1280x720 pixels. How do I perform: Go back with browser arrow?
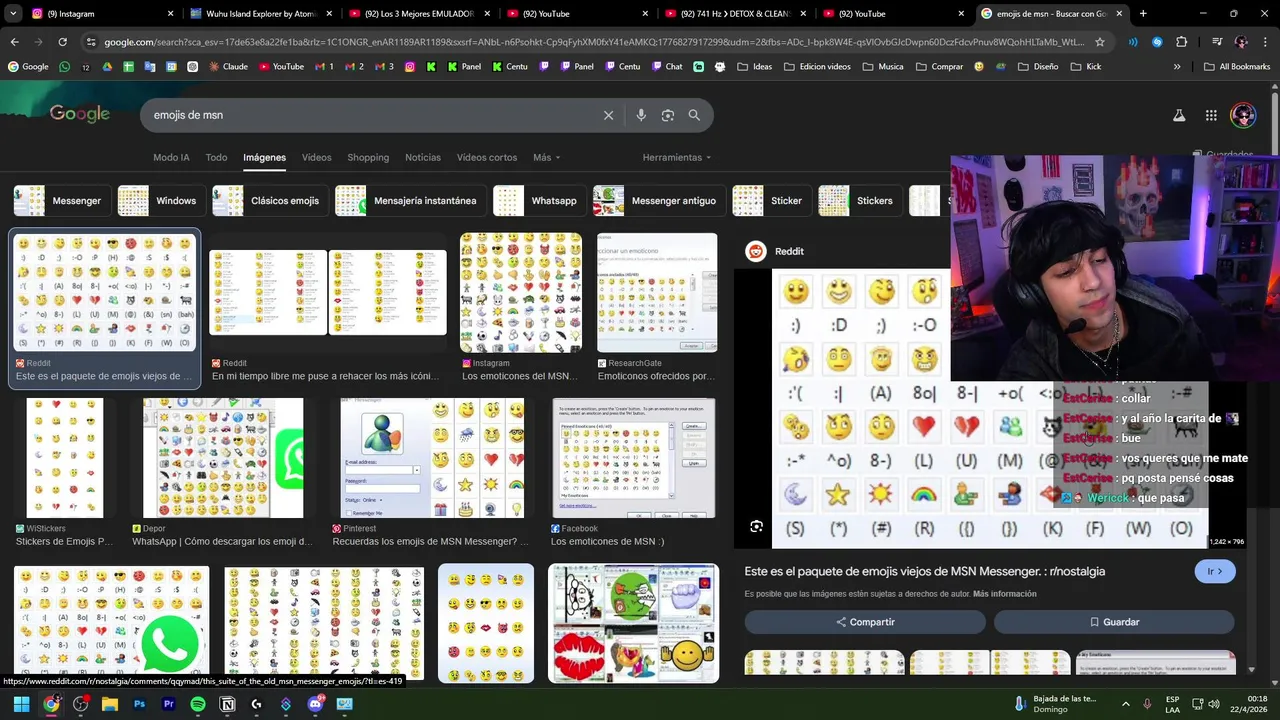[x=14, y=42]
